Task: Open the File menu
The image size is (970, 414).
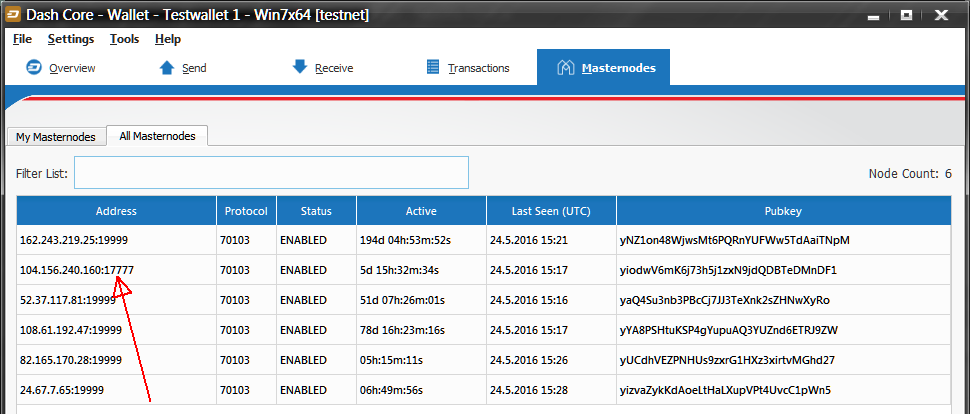Action: click(22, 39)
